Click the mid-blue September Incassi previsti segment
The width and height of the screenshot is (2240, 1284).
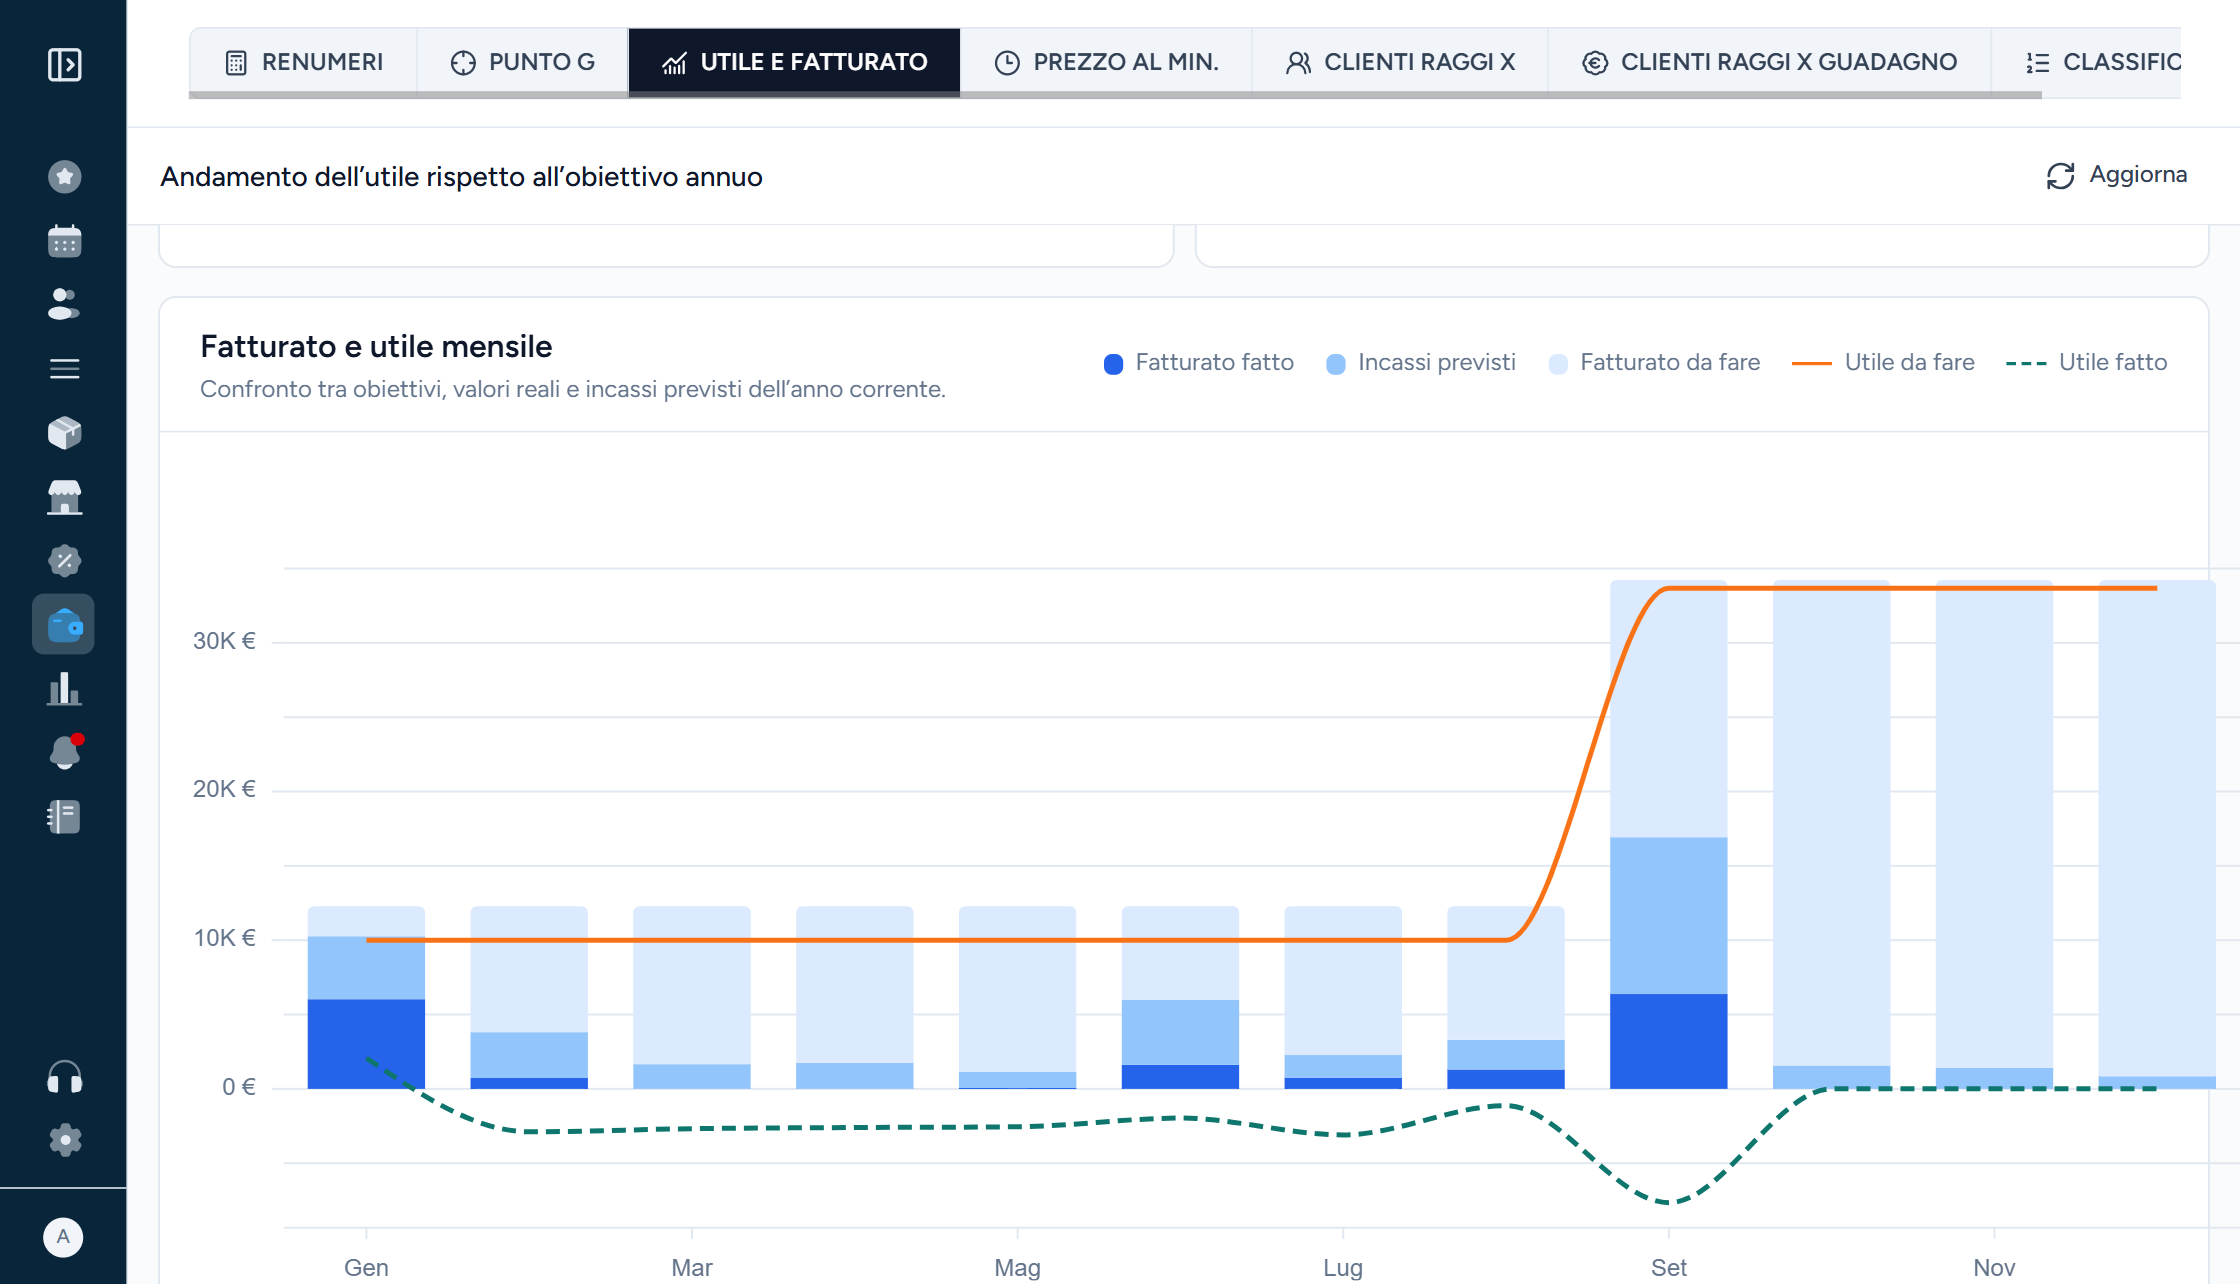coord(1668,915)
